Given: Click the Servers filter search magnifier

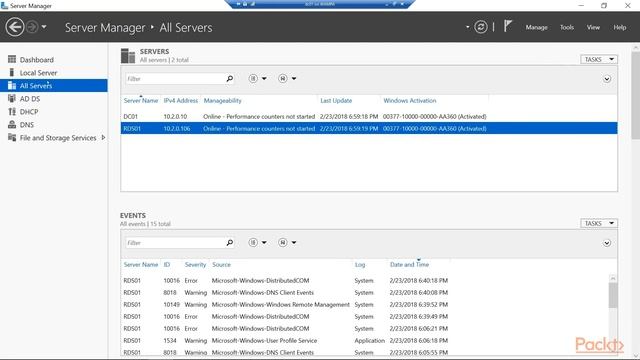Looking at the screenshot, I should pyautogui.click(x=230, y=79).
